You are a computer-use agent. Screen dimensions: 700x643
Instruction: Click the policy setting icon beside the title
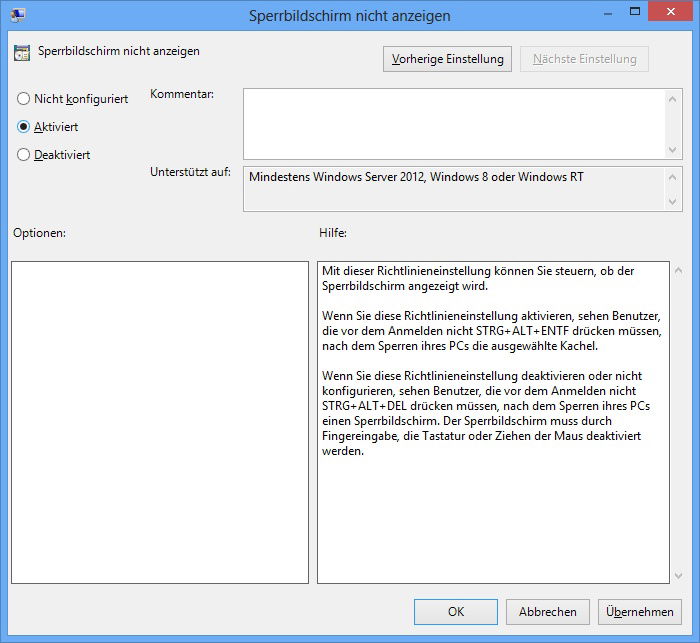click(x=22, y=53)
